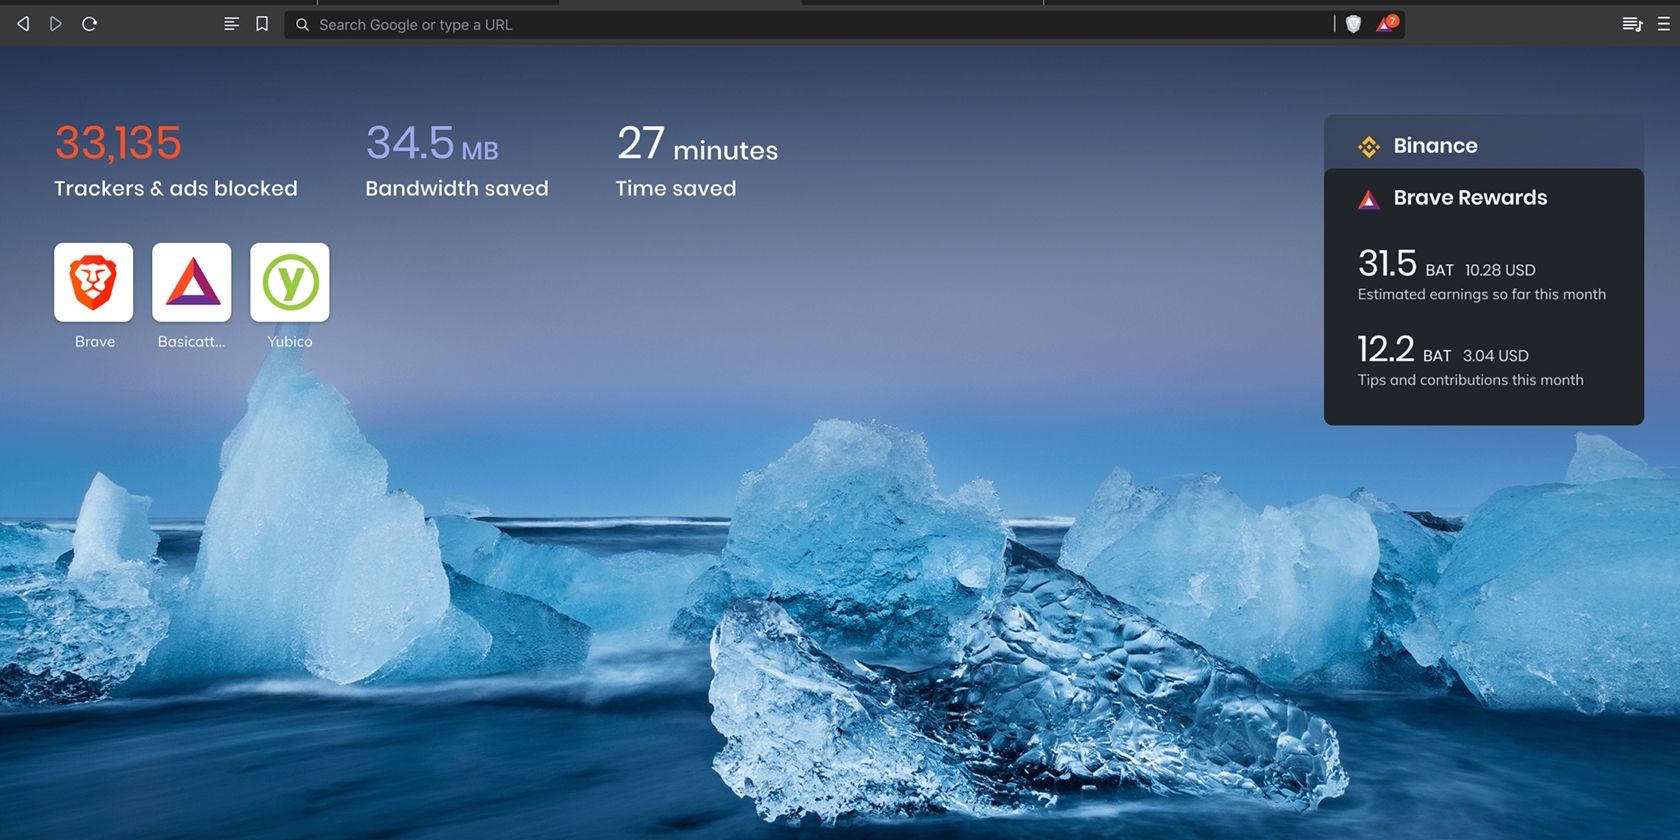Viewport: 1680px width, 840px height.
Task: Open the playlist icon in the toolbar
Action: (x=1632, y=24)
